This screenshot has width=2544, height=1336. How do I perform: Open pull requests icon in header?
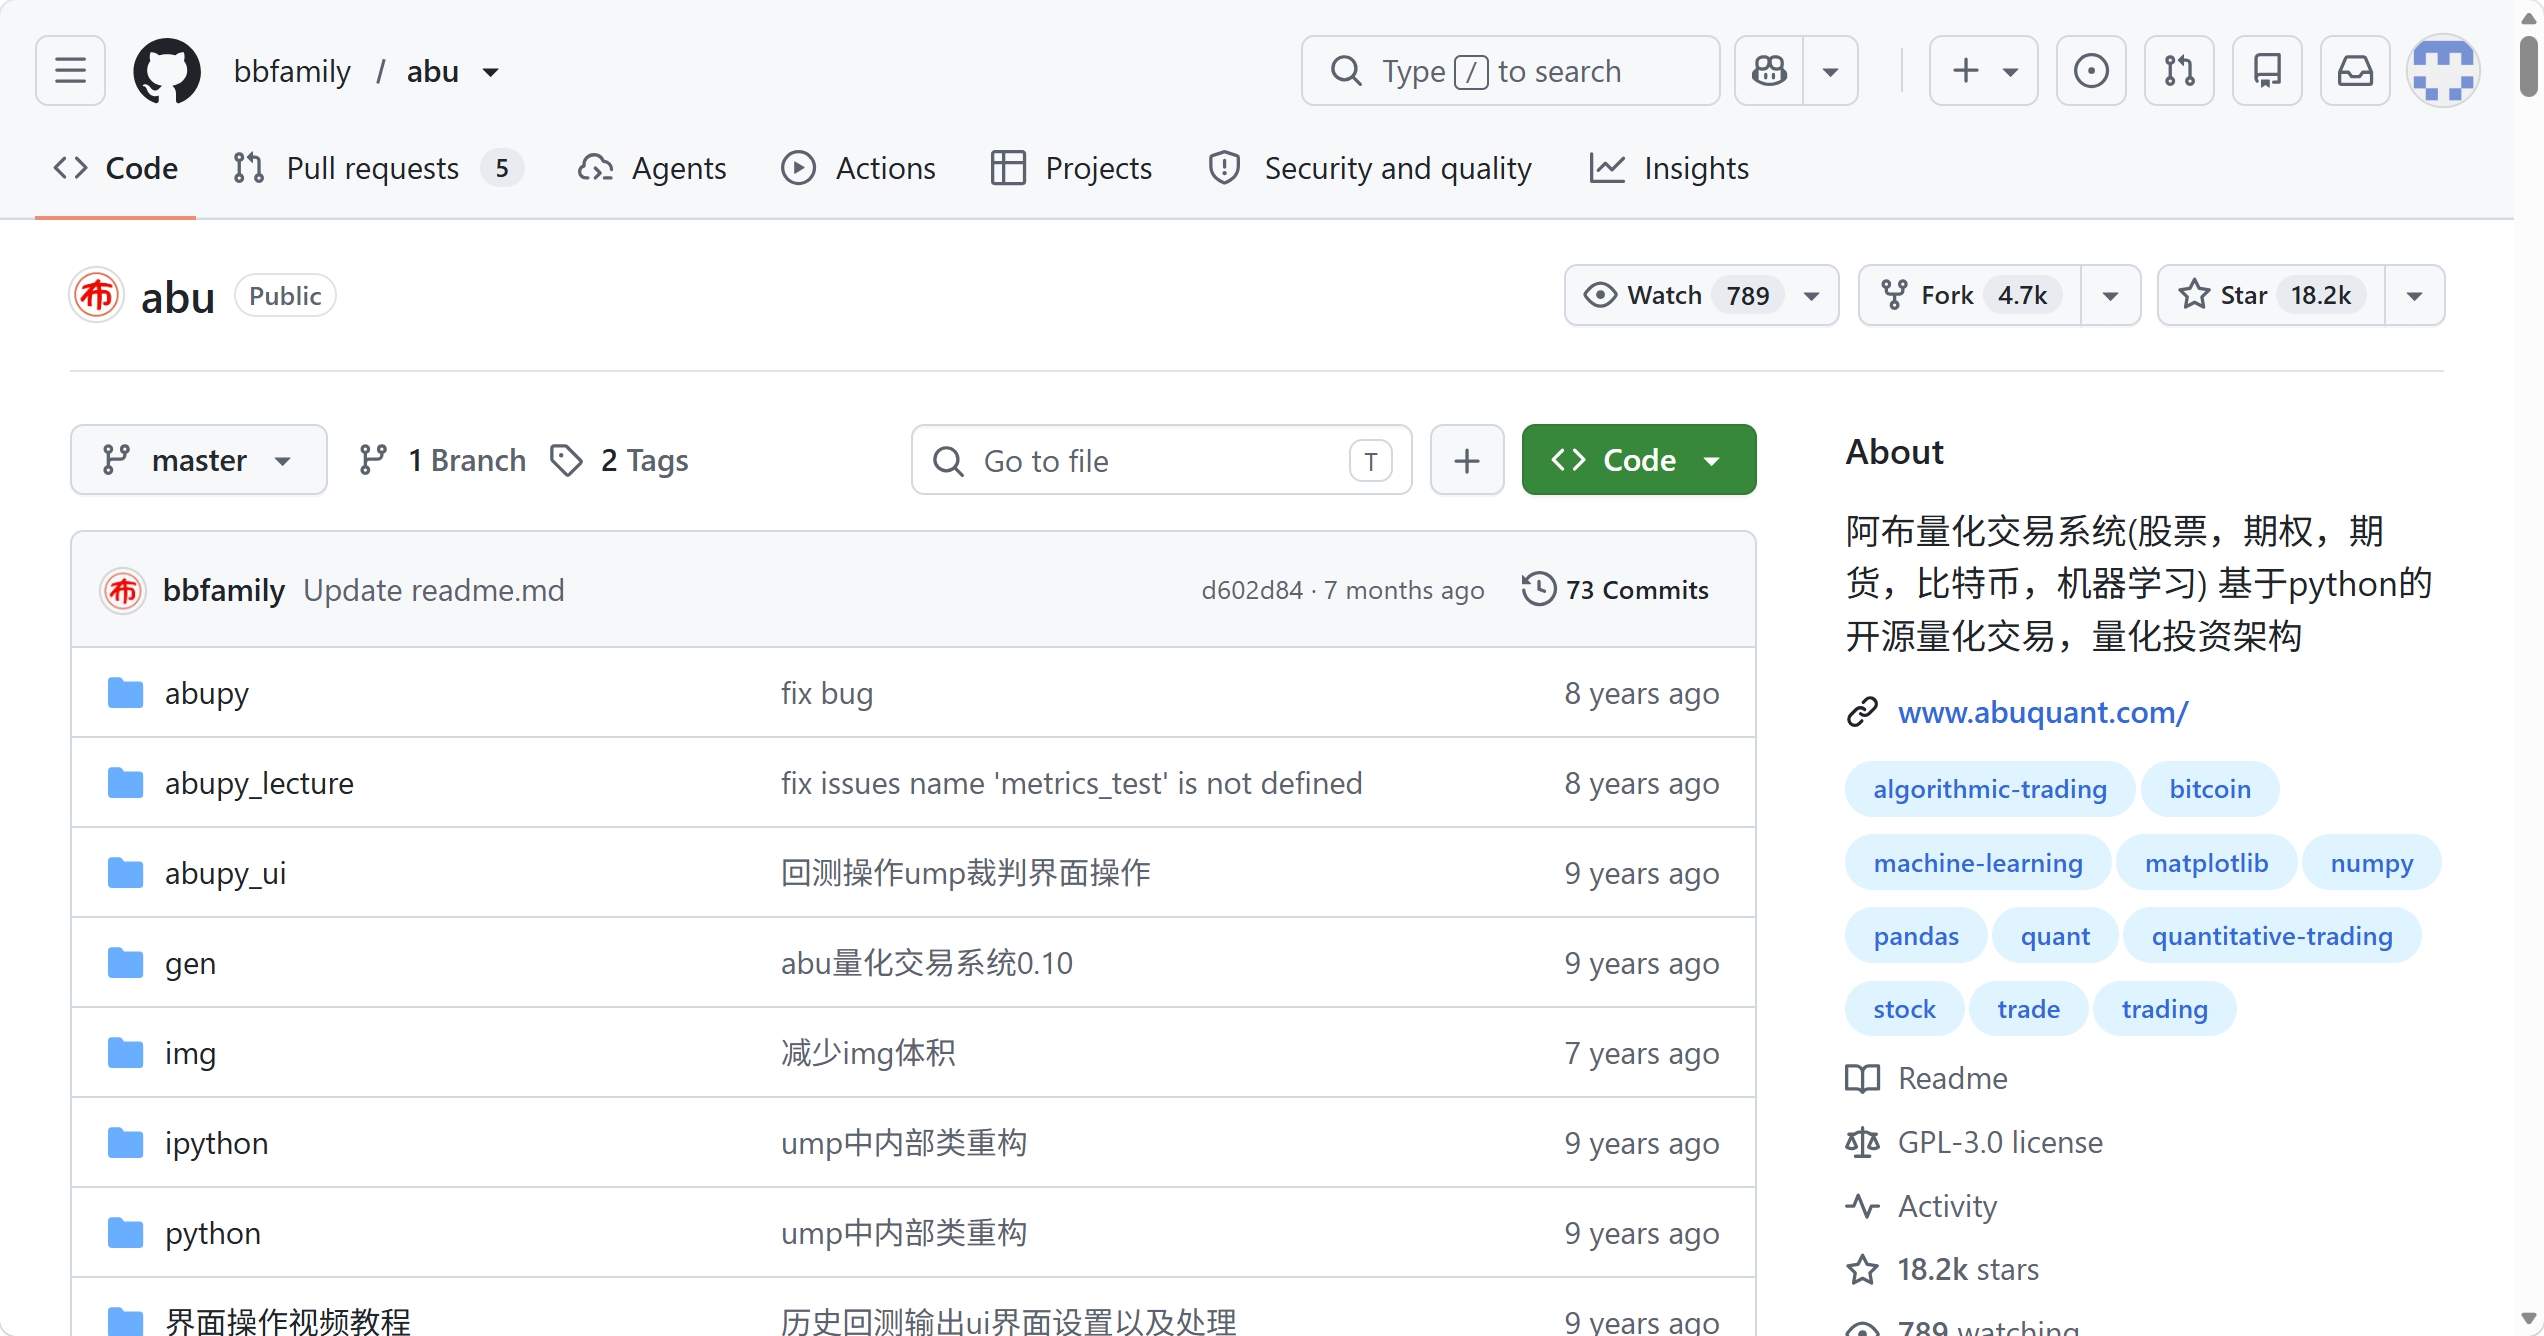pyautogui.click(x=2179, y=71)
